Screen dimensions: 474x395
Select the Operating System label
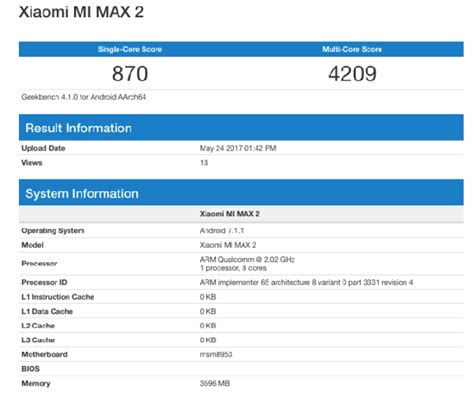click(53, 230)
